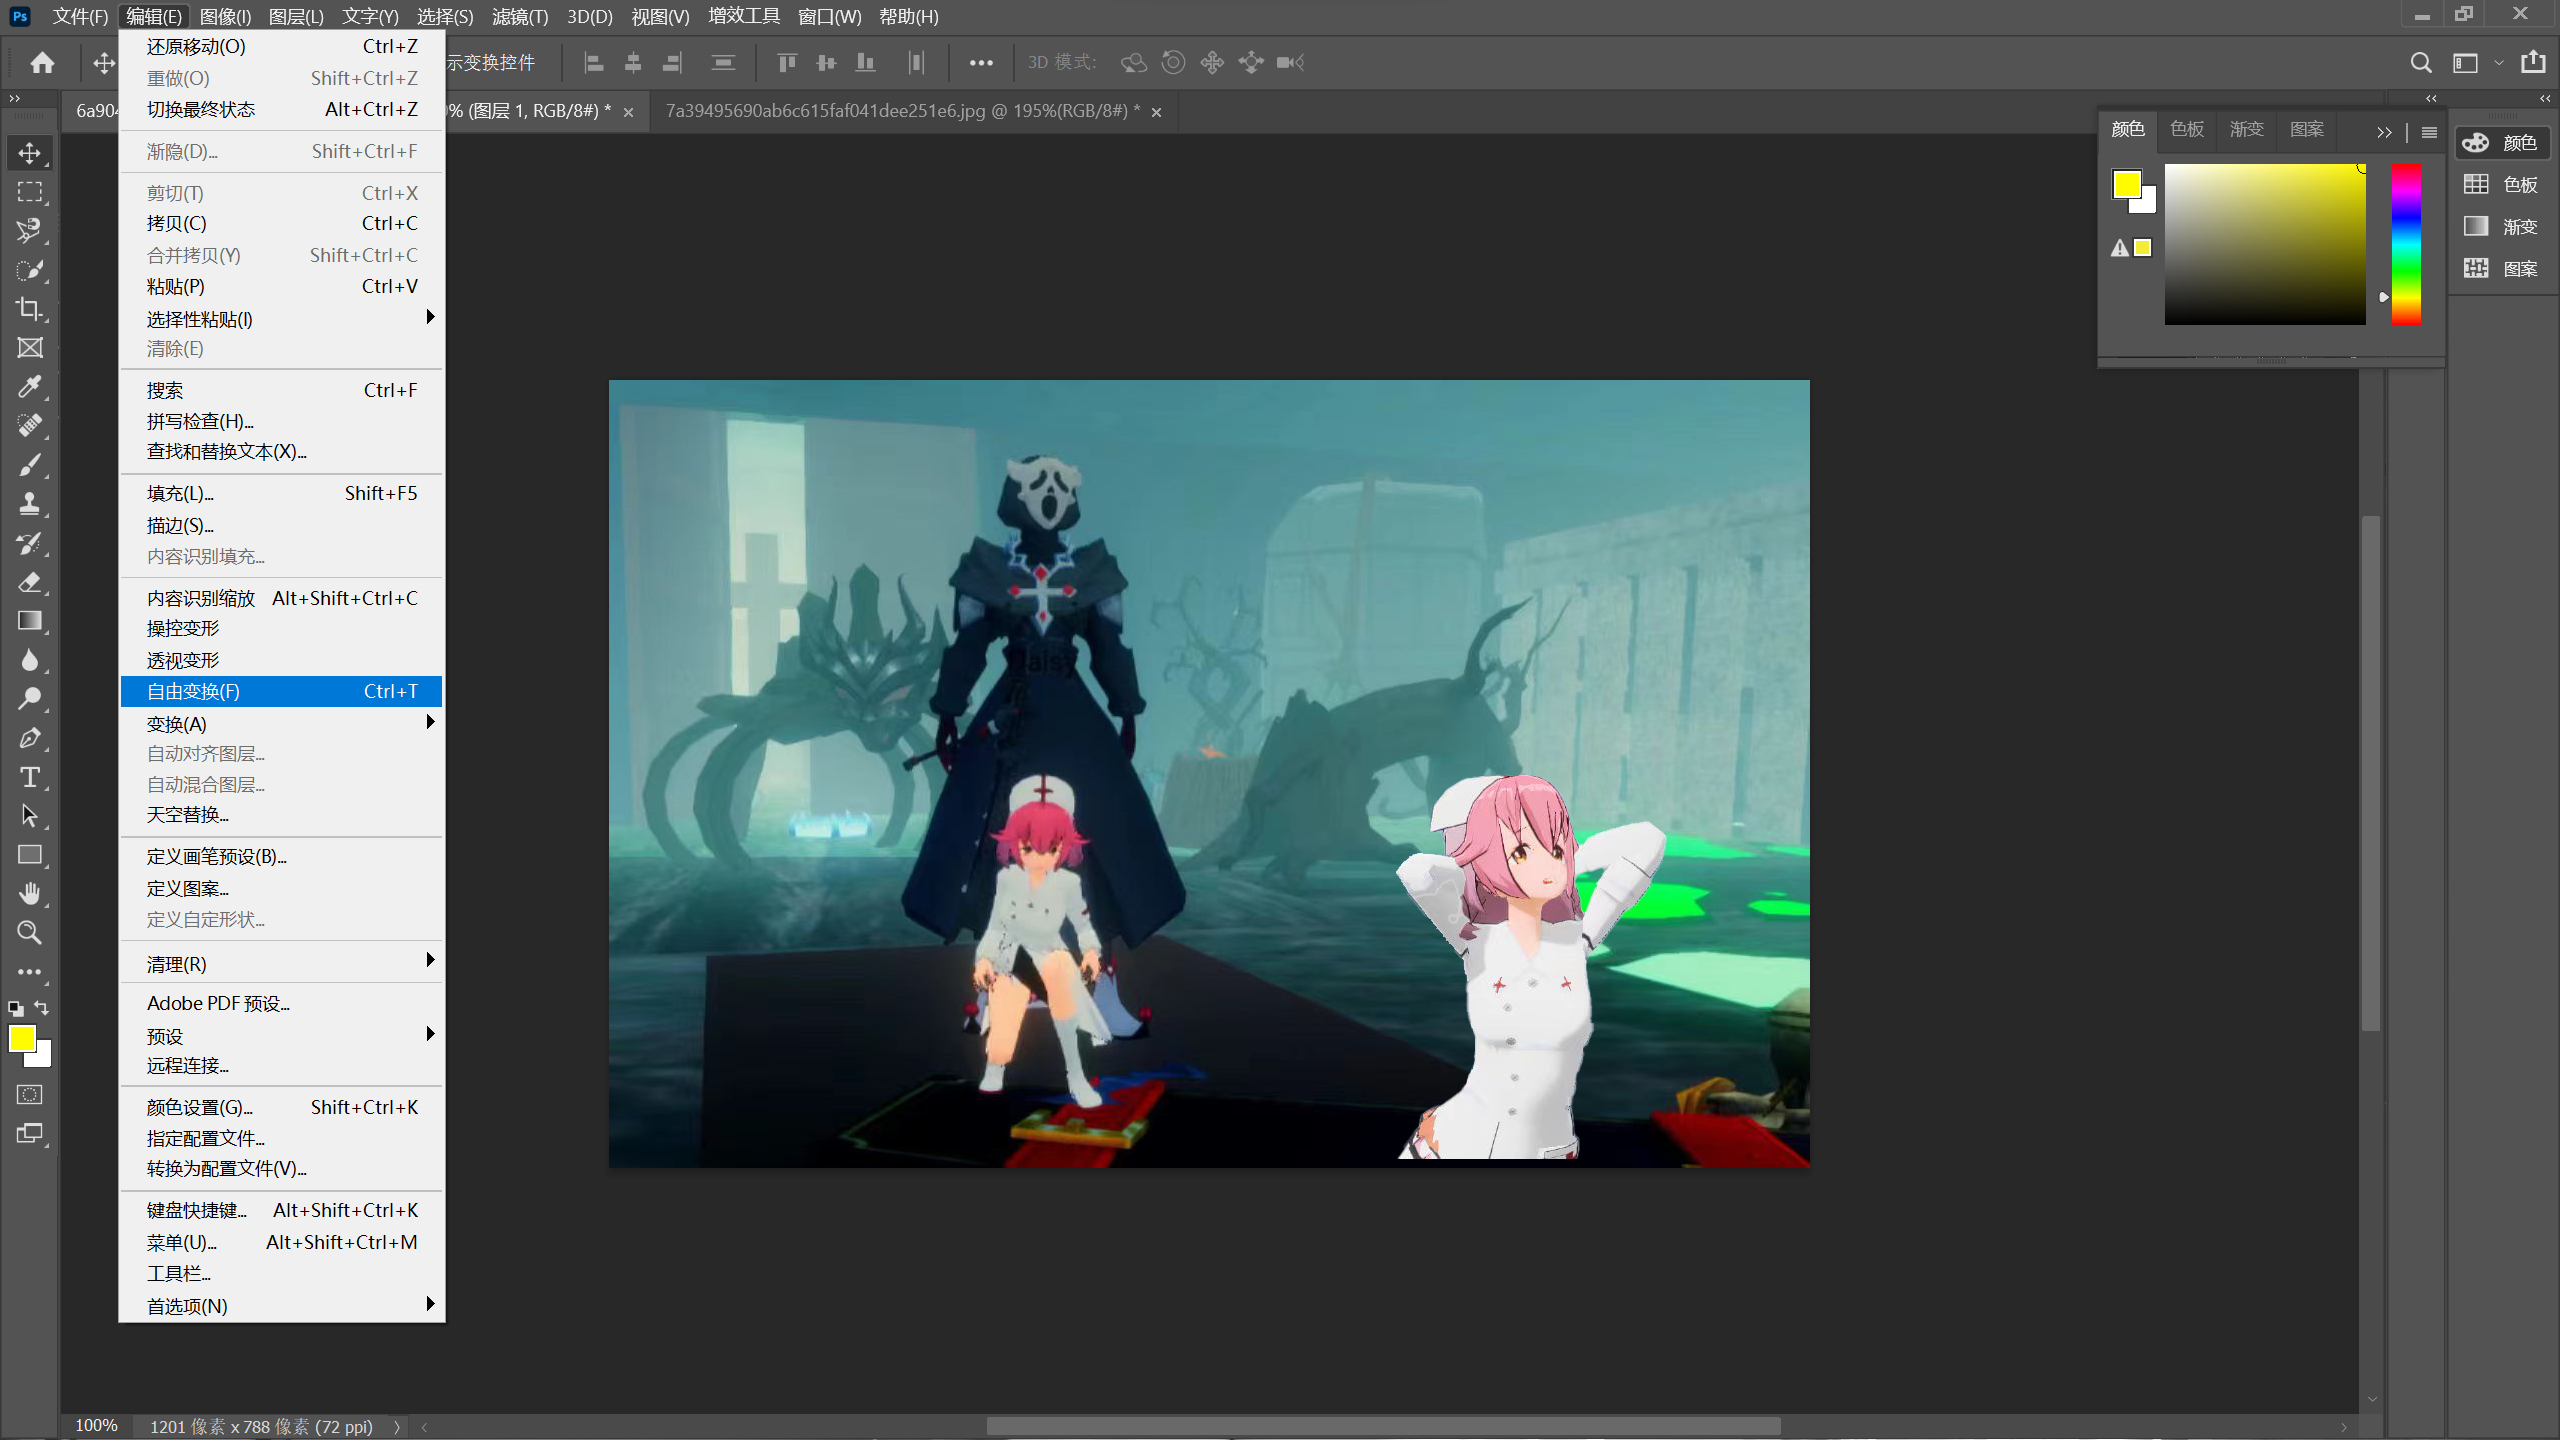Swap foreground and background colors
The width and height of the screenshot is (2560, 1440).
pos(42,1008)
